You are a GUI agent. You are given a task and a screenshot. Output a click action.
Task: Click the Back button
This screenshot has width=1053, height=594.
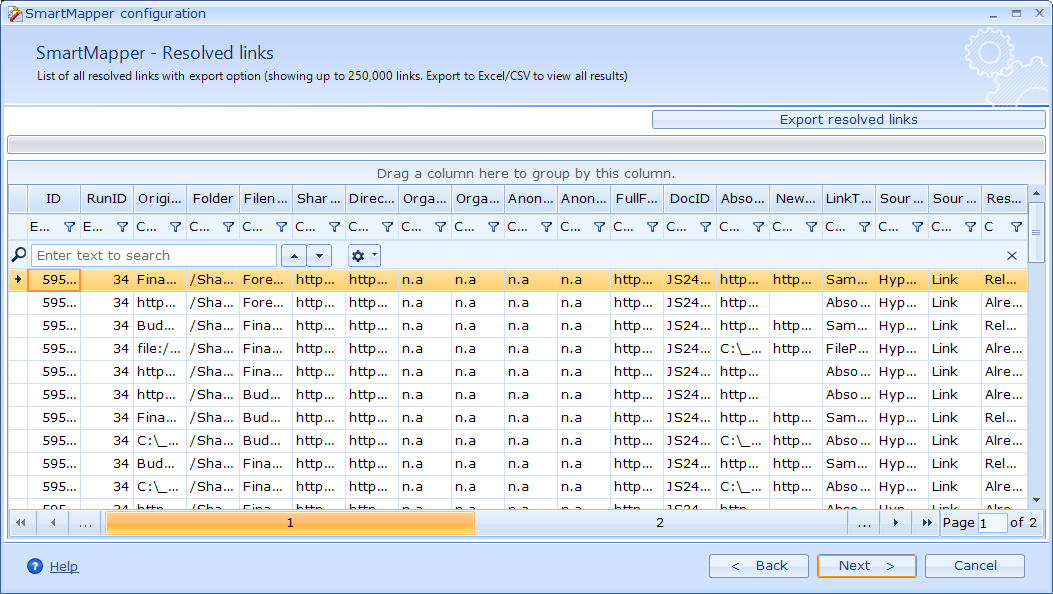pyautogui.click(x=759, y=566)
